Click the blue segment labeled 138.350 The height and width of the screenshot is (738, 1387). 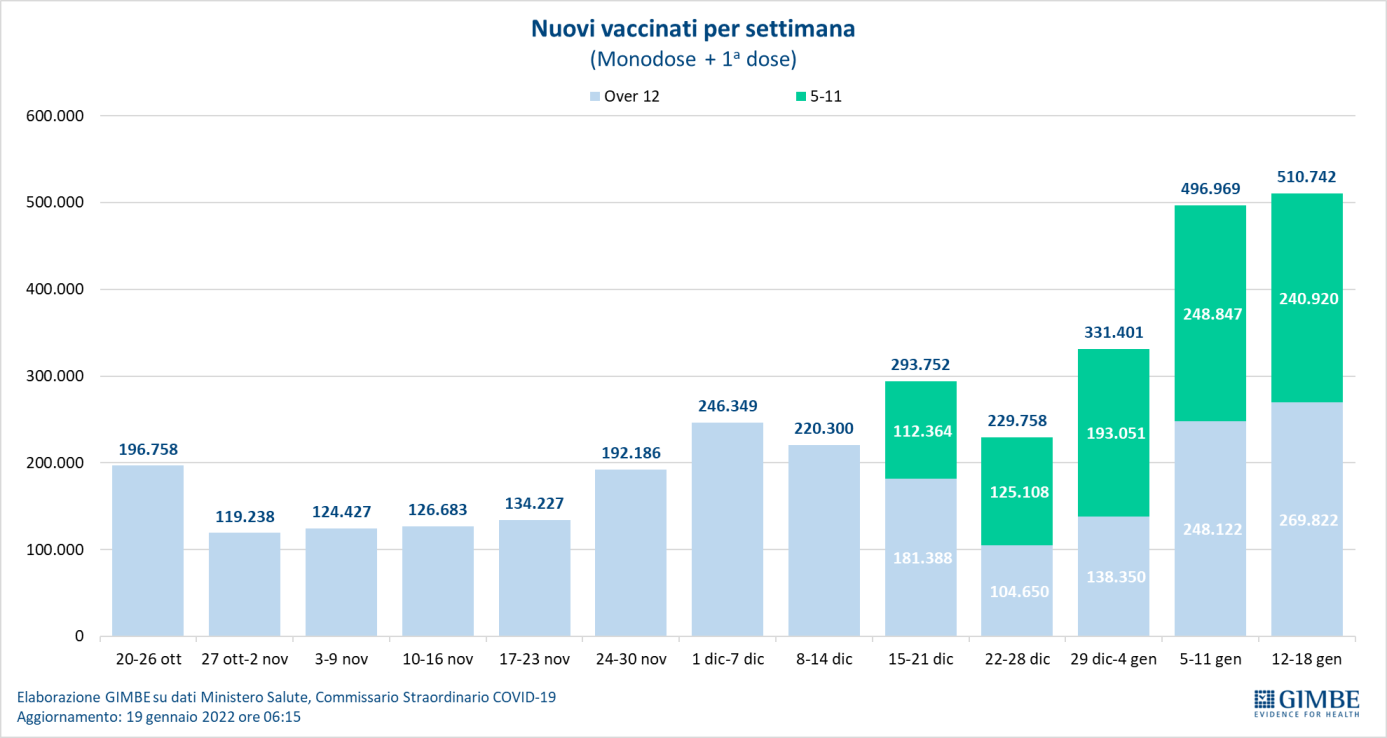[x=1115, y=576]
